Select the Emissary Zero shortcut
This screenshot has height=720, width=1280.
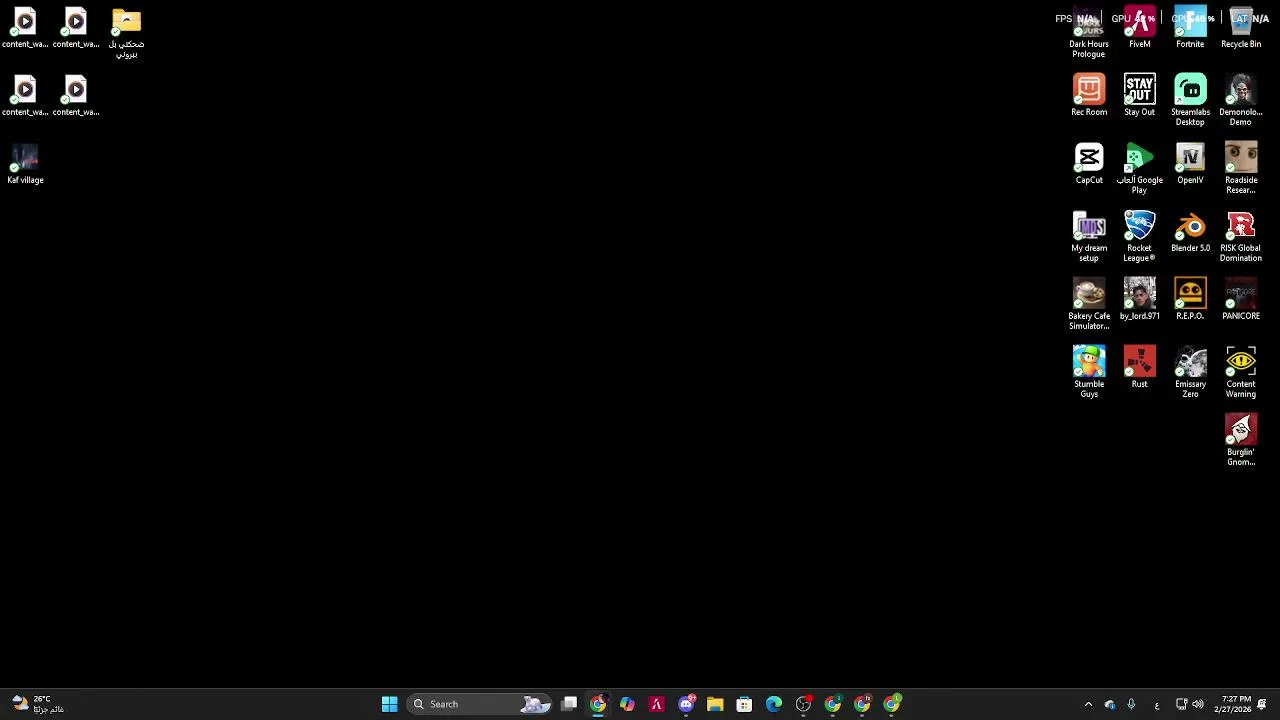[x=1190, y=372]
